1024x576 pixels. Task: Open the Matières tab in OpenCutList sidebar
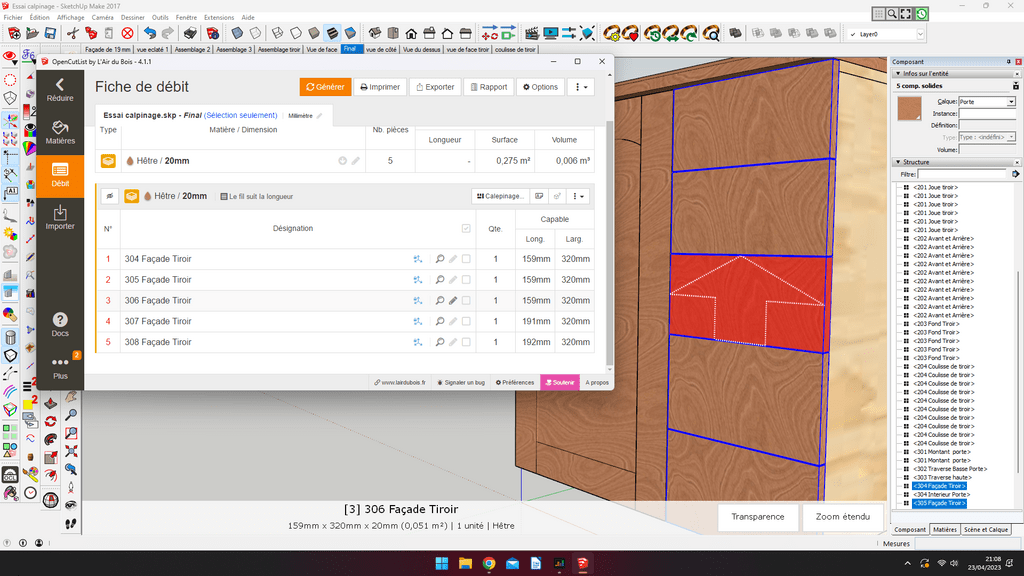tap(60, 133)
